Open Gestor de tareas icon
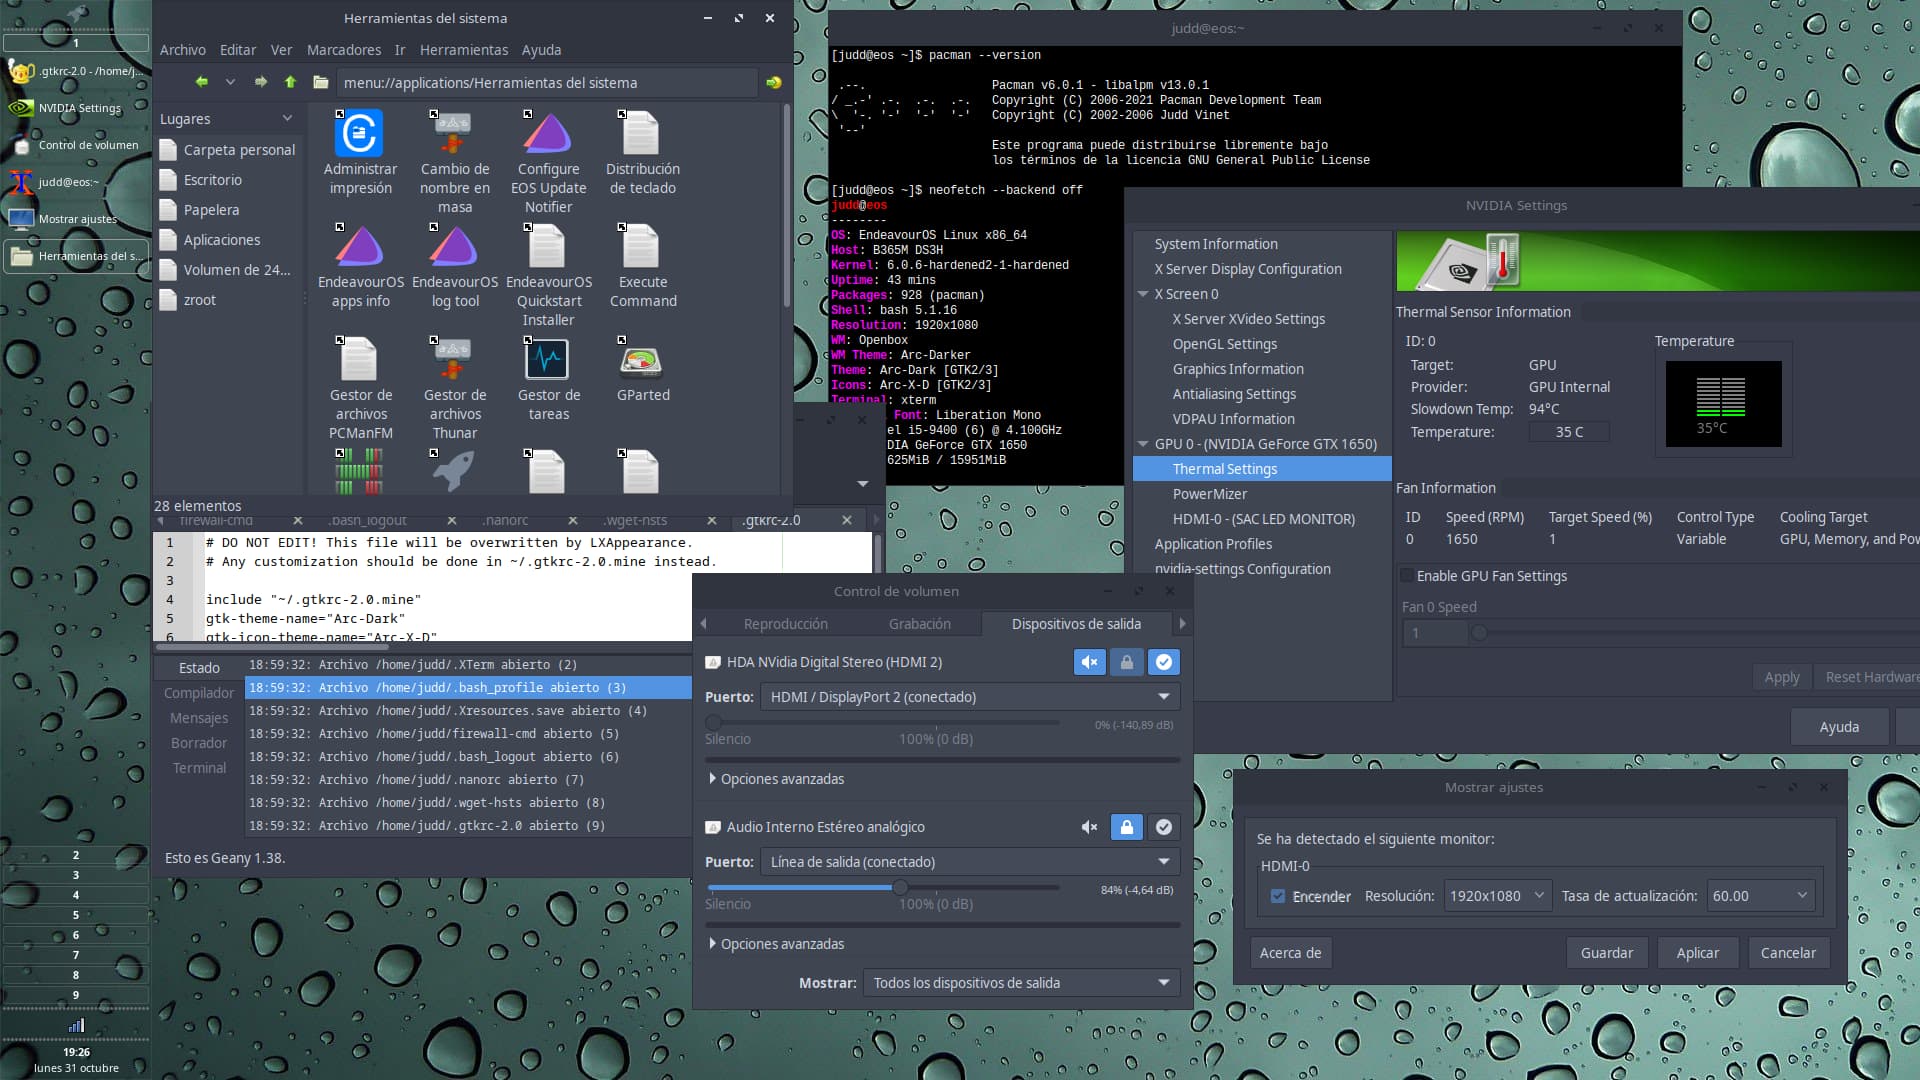The height and width of the screenshot is (1080, 1920). (x=548, y=378)
